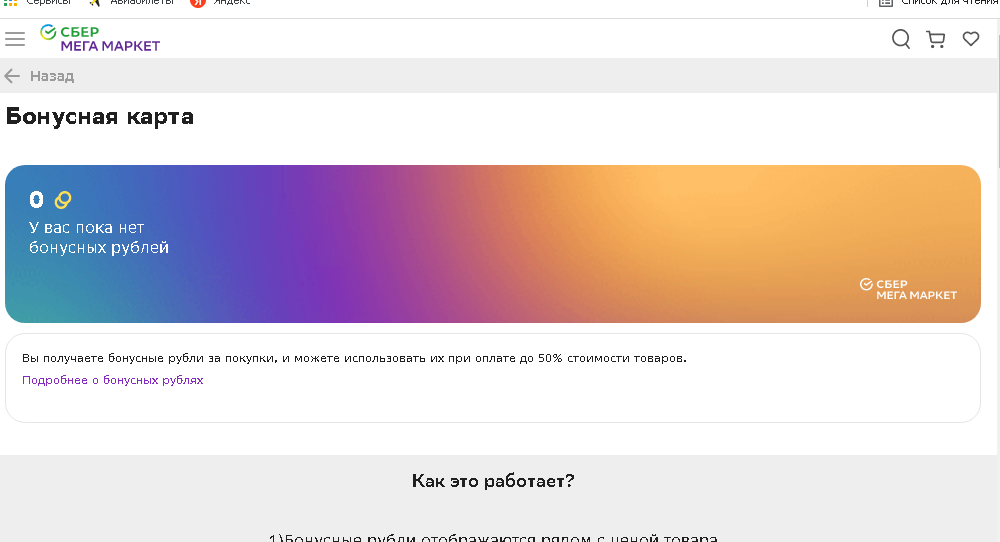1000x542 pixels.
Task: Click У вас пока нет бонусных рублей text
Action: point(99,237)
